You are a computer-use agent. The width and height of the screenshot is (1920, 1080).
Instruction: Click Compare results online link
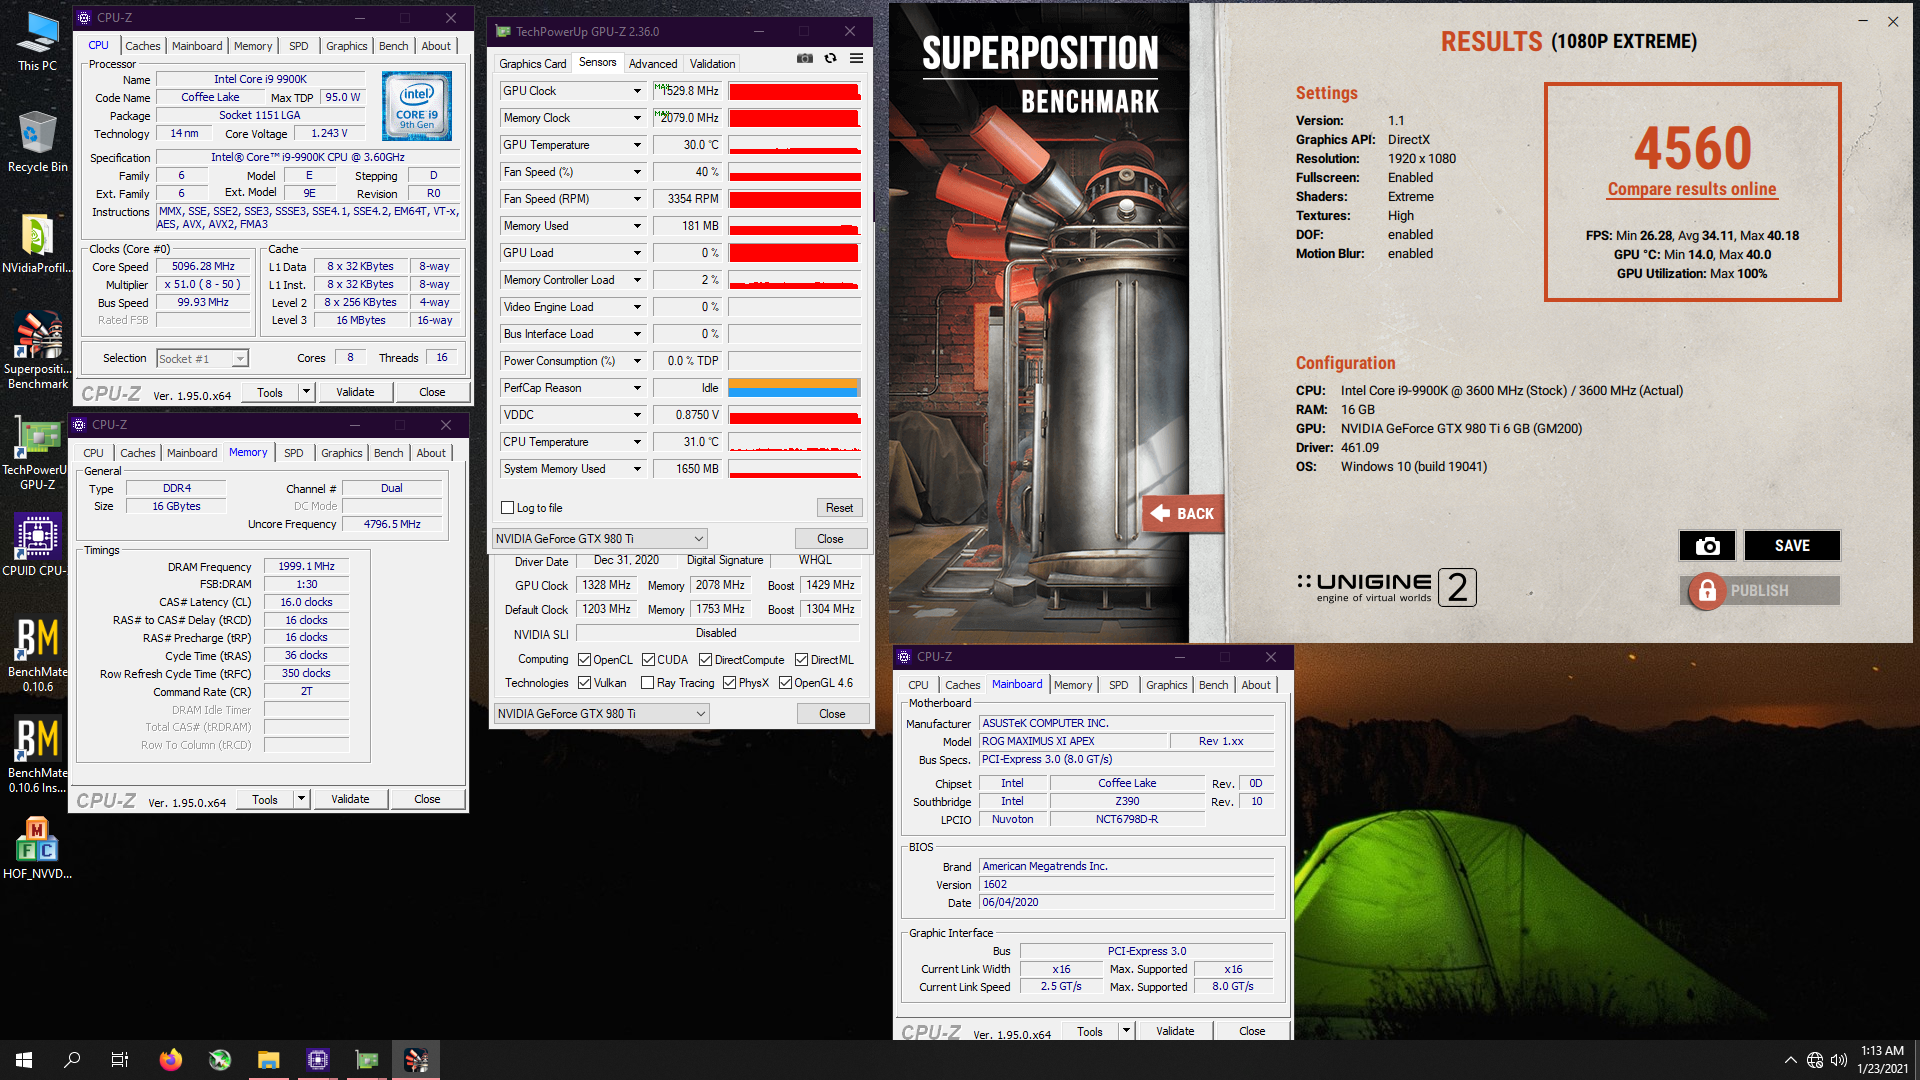pos(1692,189)
